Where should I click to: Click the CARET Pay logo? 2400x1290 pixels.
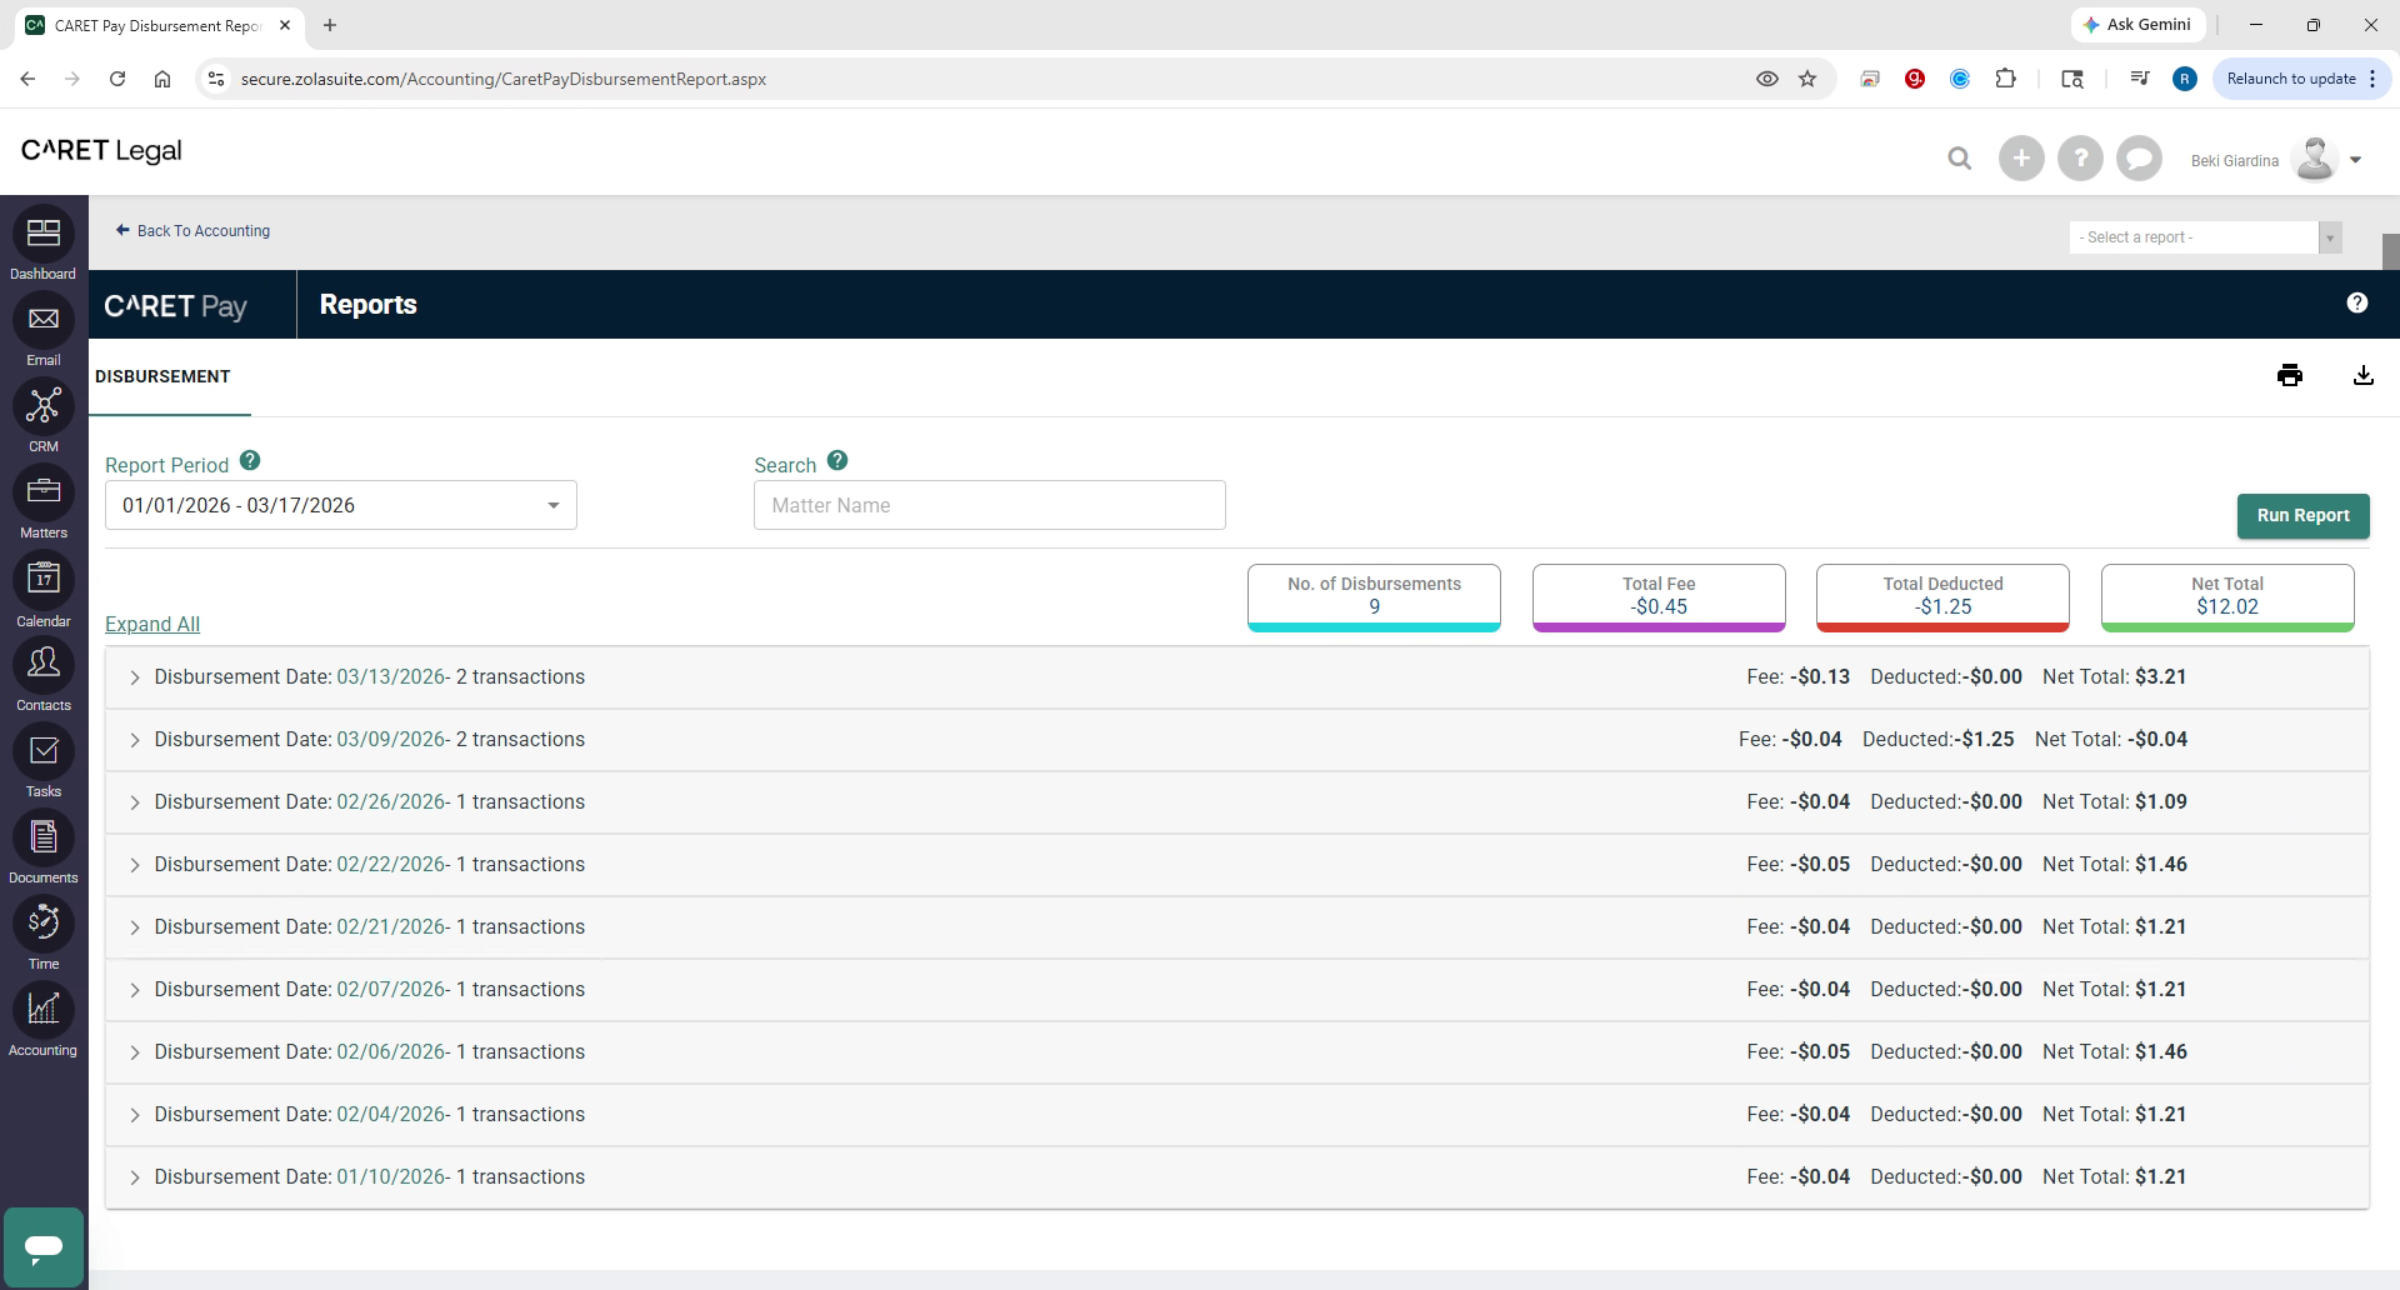175,306
